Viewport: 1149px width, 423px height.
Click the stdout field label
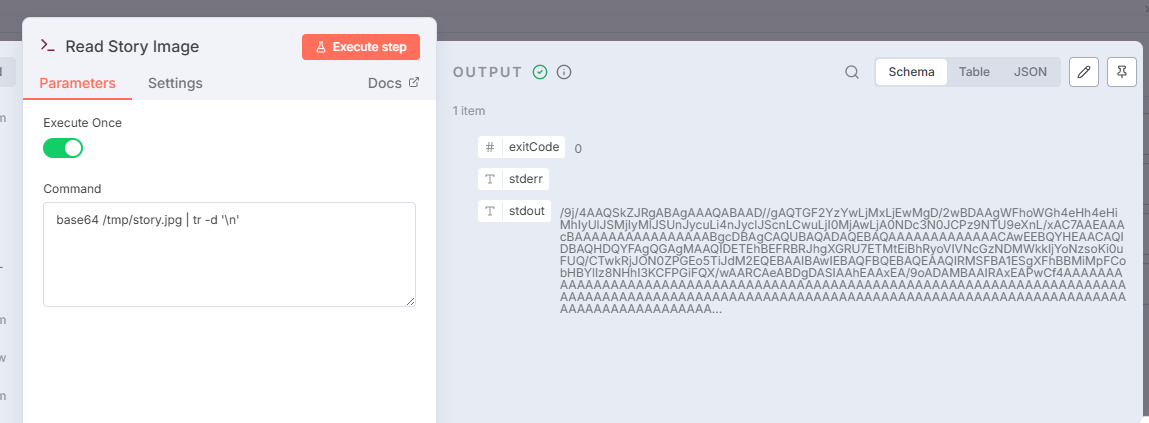(527, 211)
